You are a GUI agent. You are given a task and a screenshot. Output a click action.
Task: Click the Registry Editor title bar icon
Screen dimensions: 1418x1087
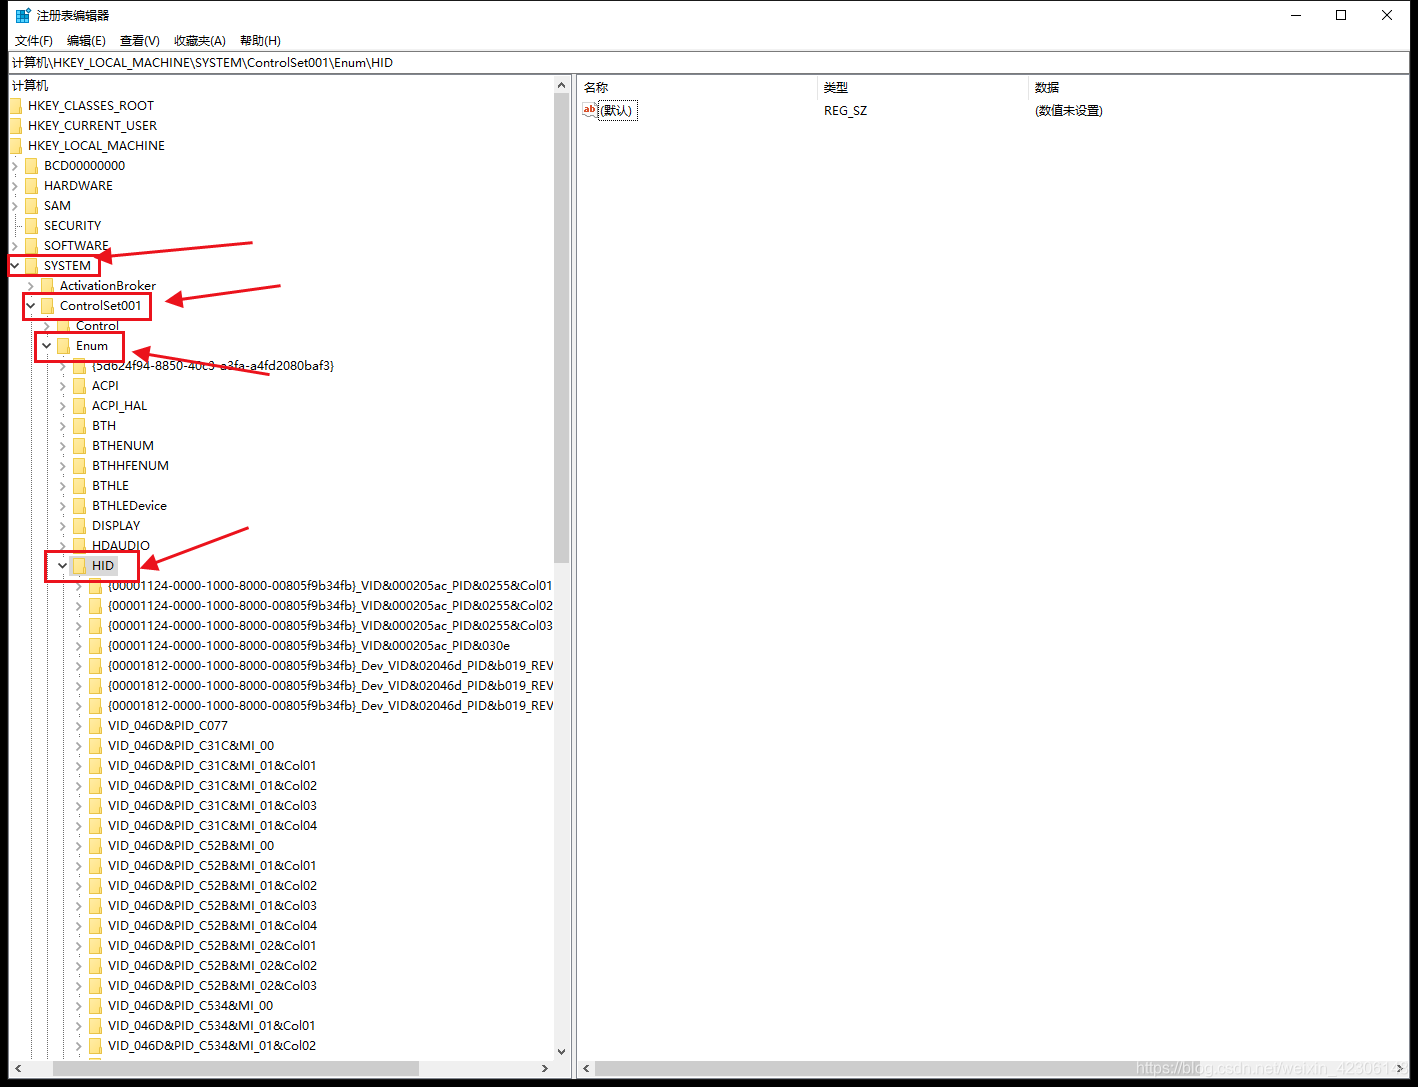tap(23, 15)
